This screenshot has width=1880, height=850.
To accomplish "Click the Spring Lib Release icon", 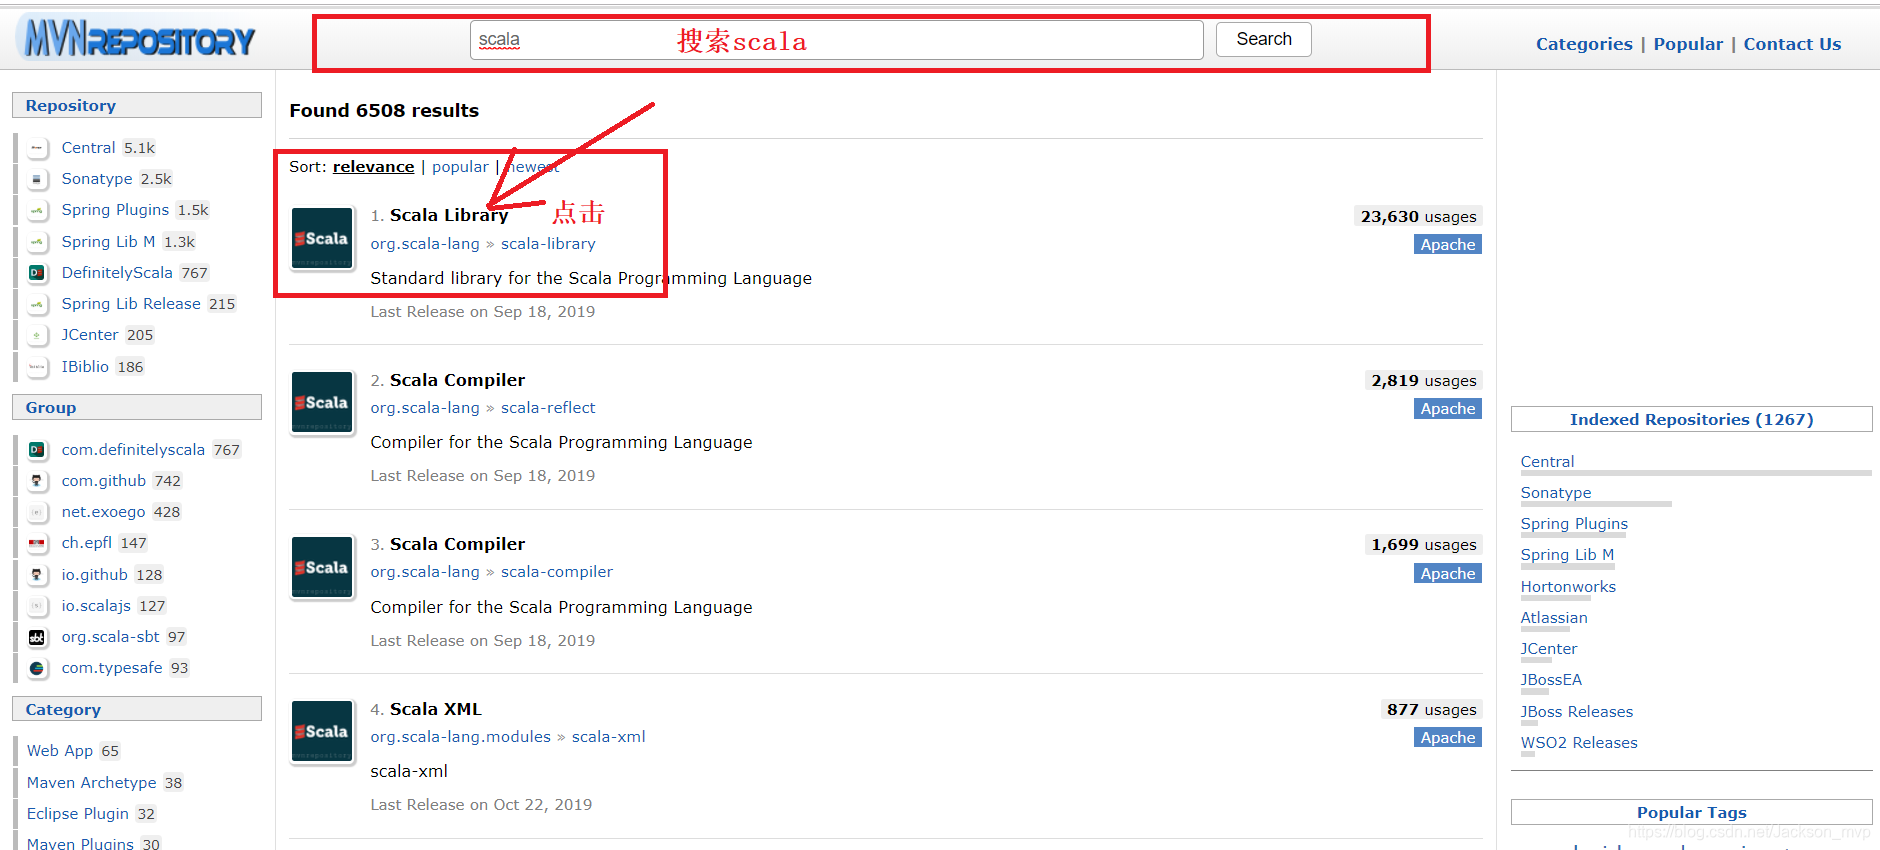I will click(37, 304).
